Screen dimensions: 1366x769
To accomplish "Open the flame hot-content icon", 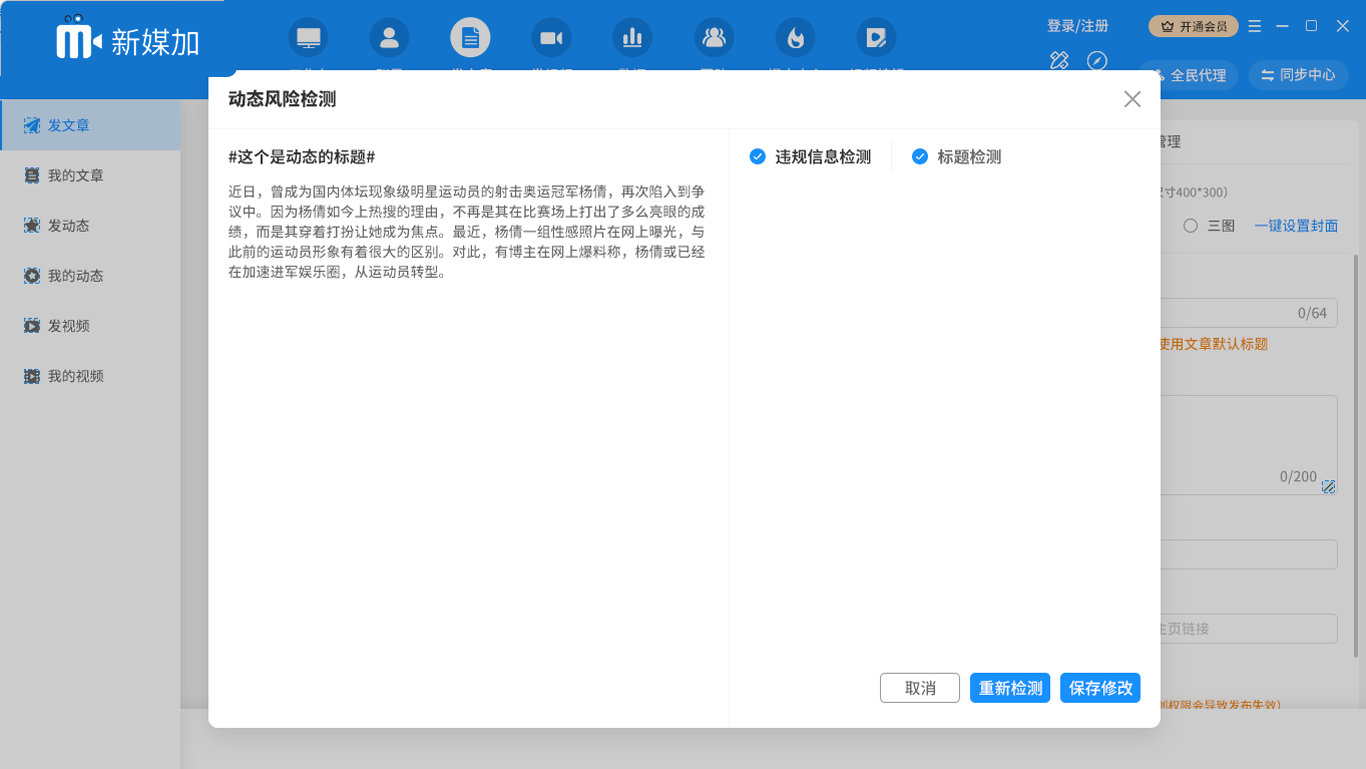I will point(795,38).
